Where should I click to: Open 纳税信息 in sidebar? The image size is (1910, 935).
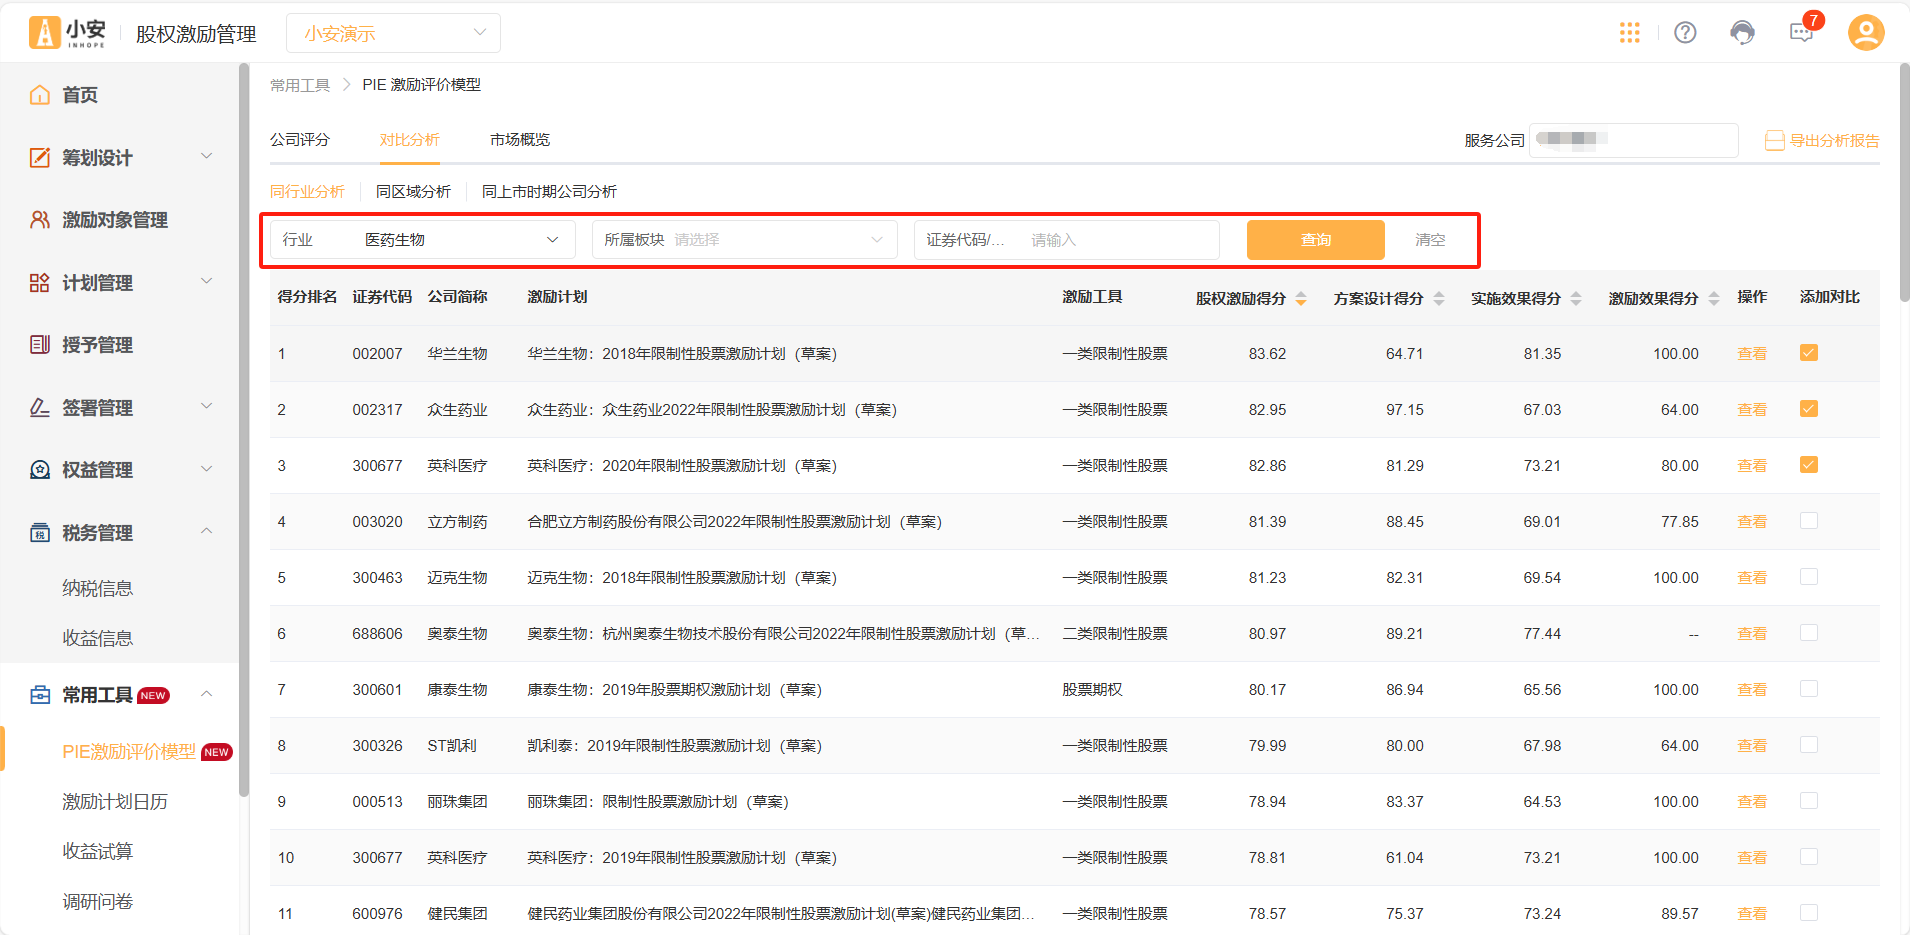[x=98, y=589]
